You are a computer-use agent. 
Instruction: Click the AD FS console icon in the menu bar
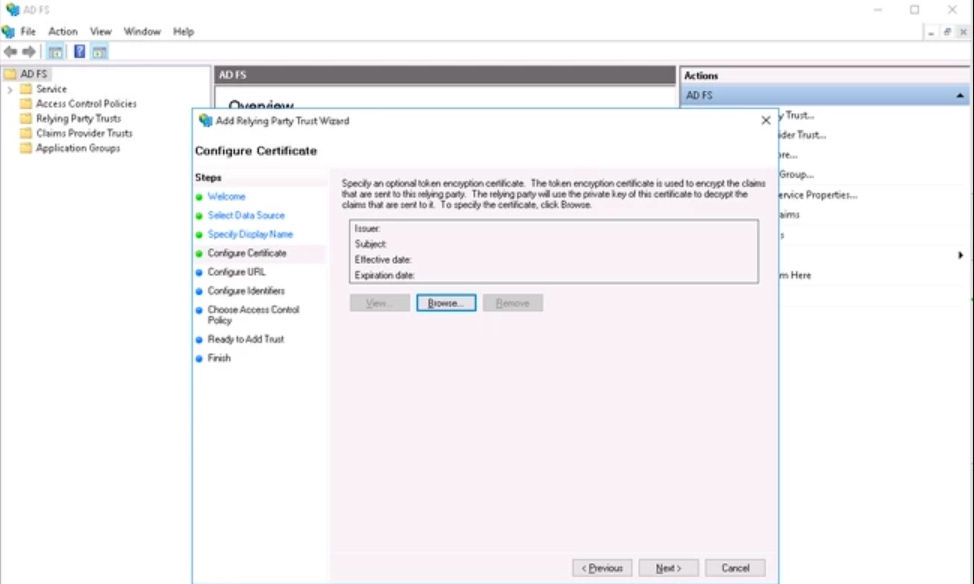(x=8, y=31)
